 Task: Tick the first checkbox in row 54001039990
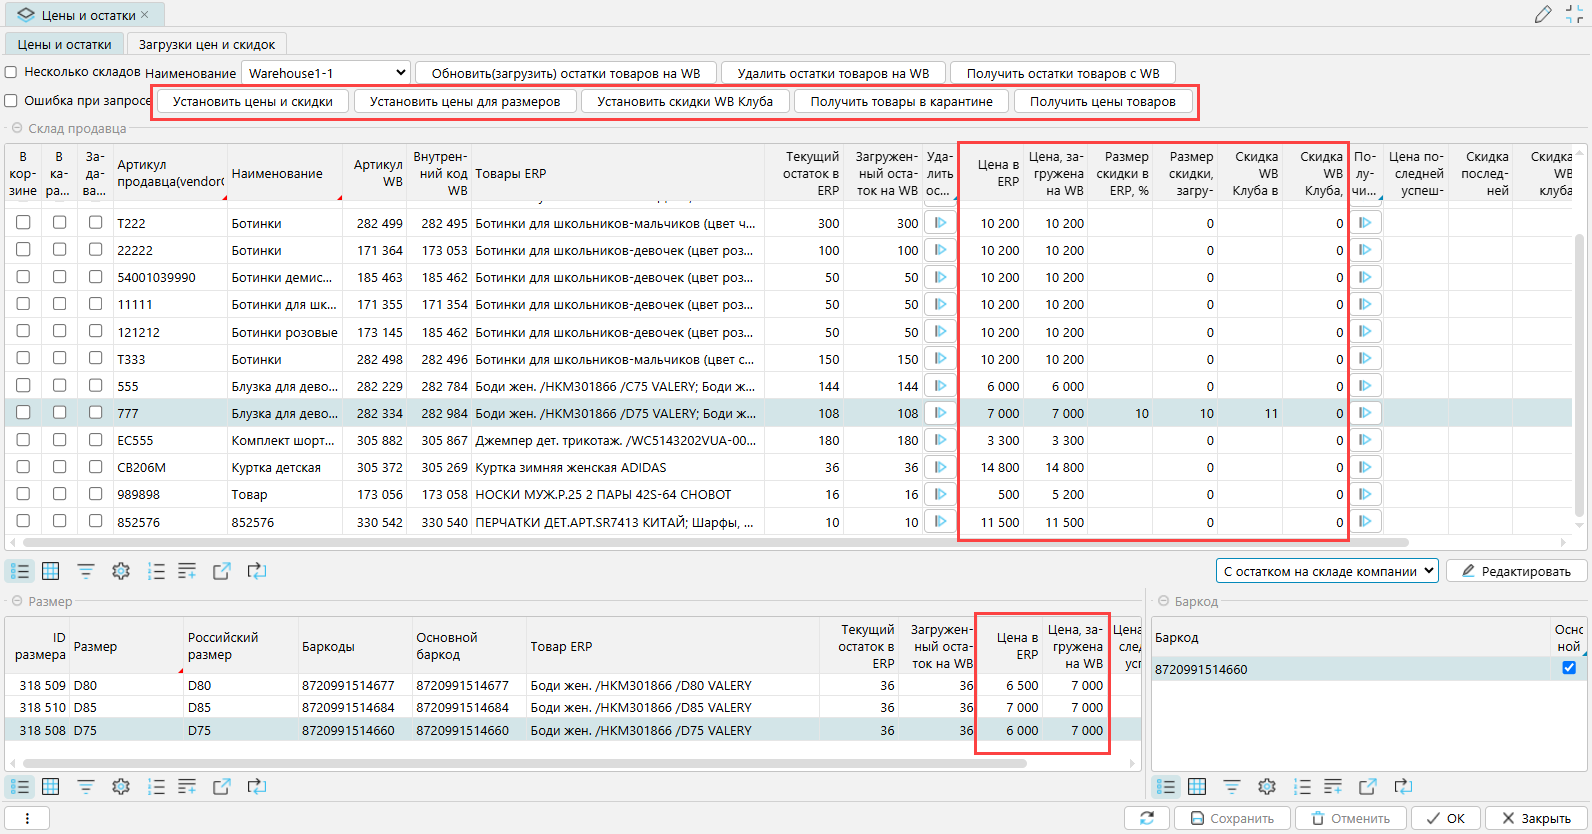(23, 277)
